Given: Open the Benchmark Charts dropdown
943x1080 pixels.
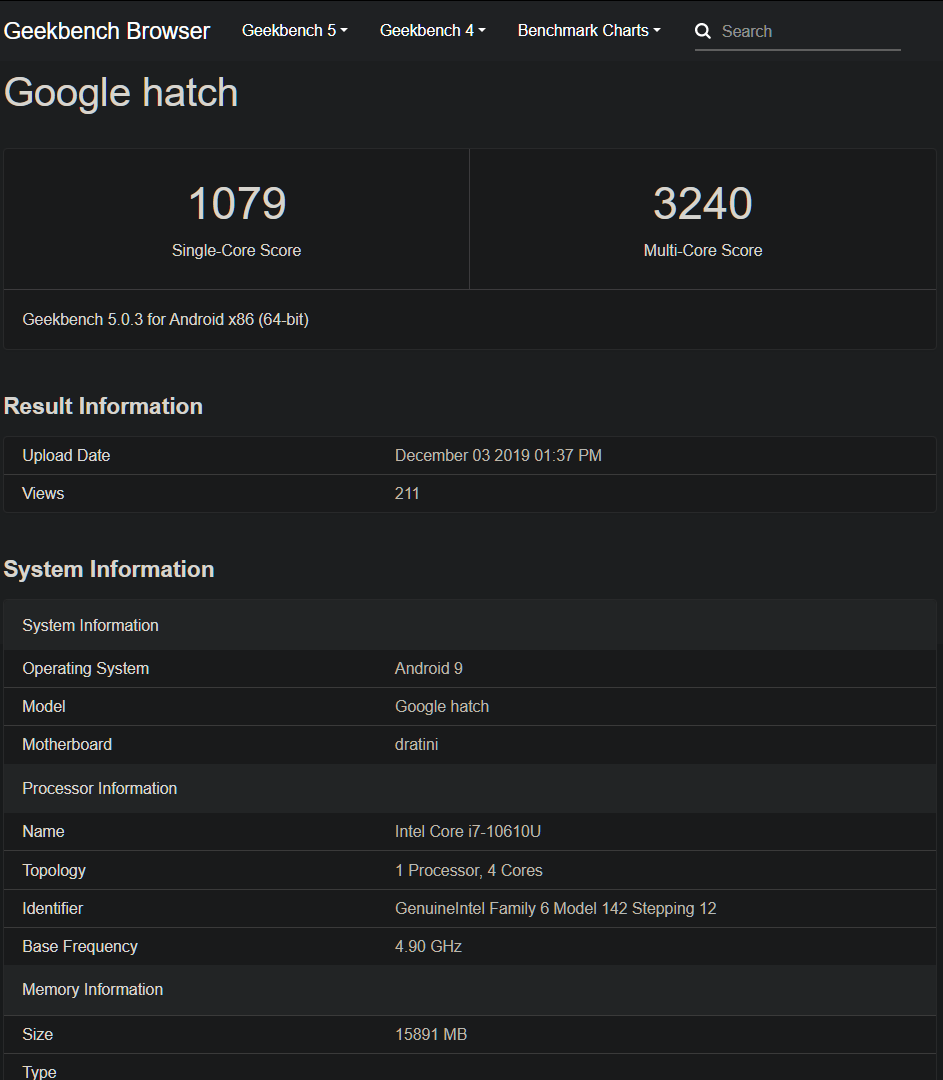Looking at the screenshot, I should pos(589,31).
